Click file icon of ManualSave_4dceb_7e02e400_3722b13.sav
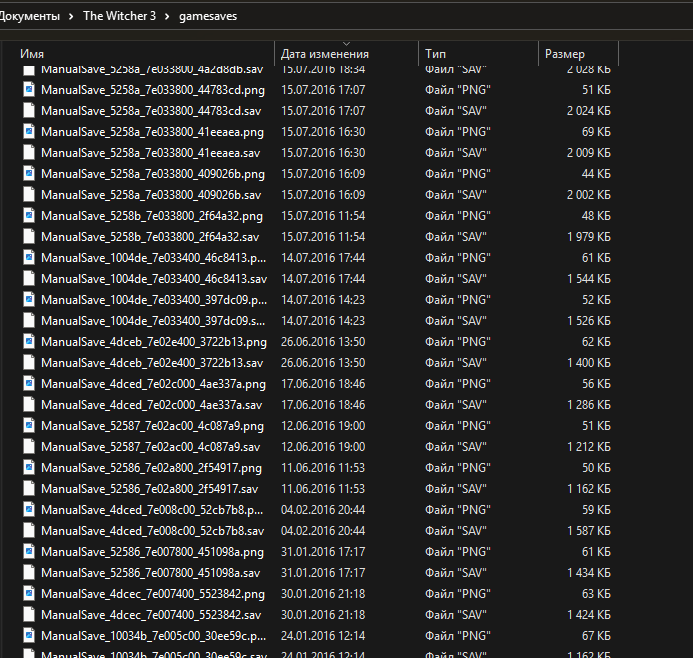The width and height of the screenshot is (693, 658). click(29, 362)
